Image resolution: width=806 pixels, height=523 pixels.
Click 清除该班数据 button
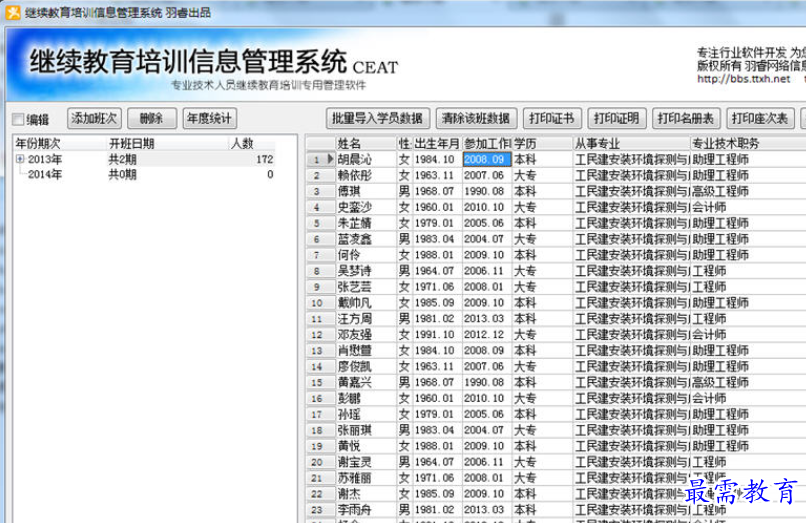(475, 119)
